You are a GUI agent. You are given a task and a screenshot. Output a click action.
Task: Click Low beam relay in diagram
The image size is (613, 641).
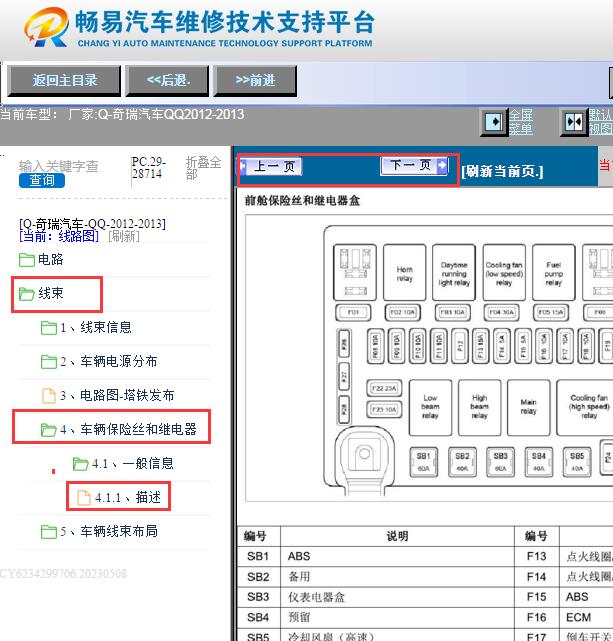coord(430,407)
